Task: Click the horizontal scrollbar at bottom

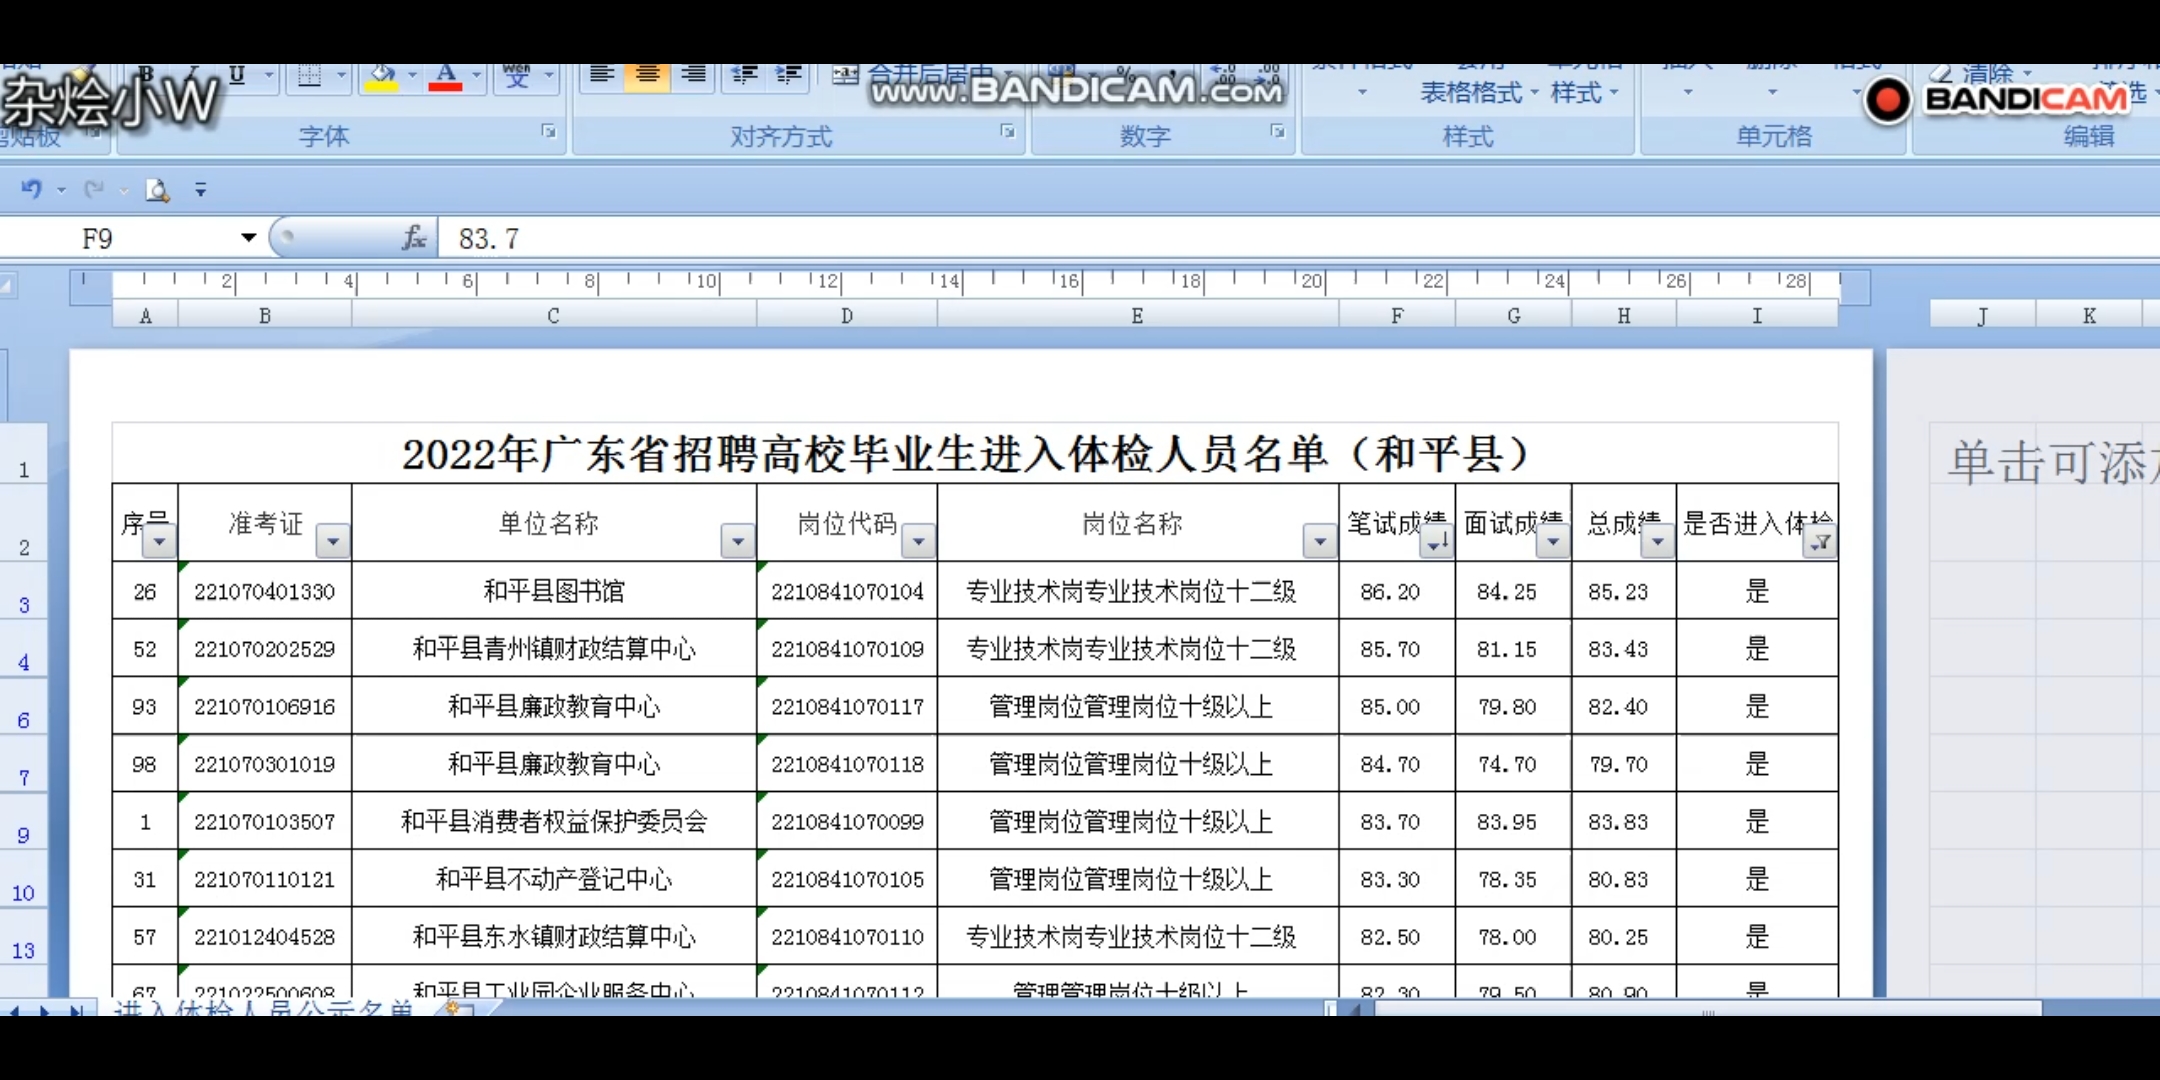Action: 1708,1008
